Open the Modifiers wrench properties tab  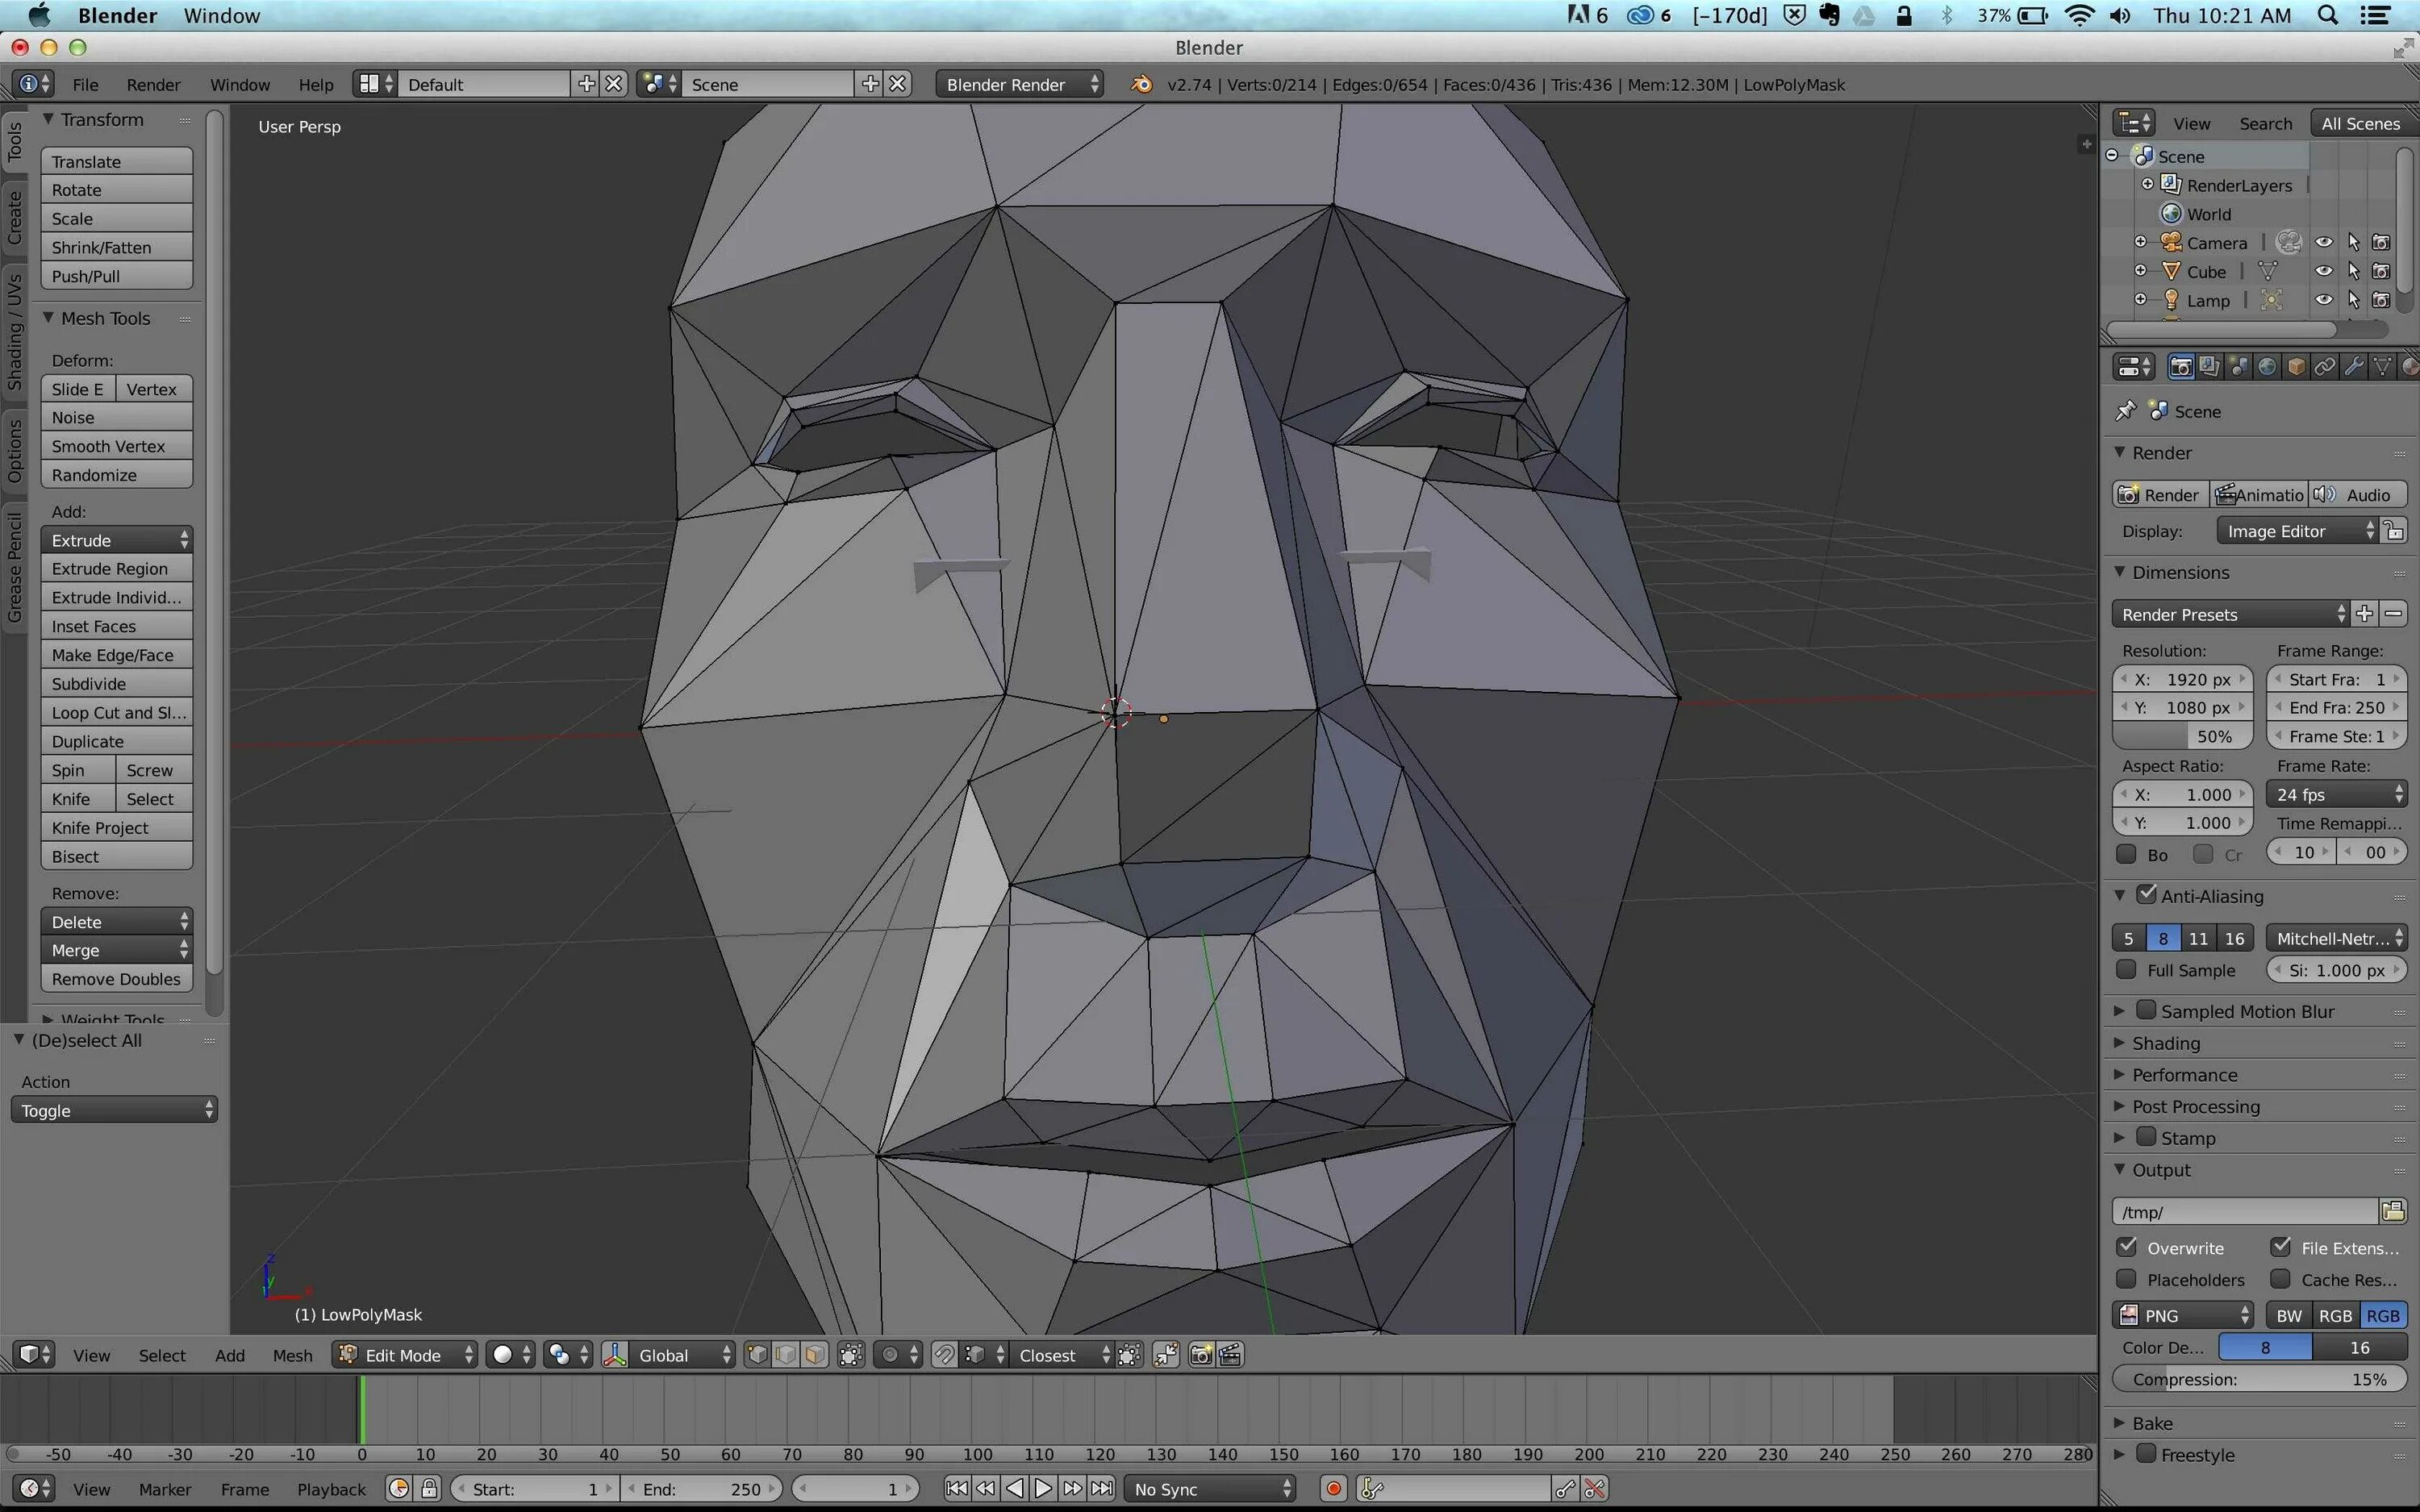coord(2354,367)
